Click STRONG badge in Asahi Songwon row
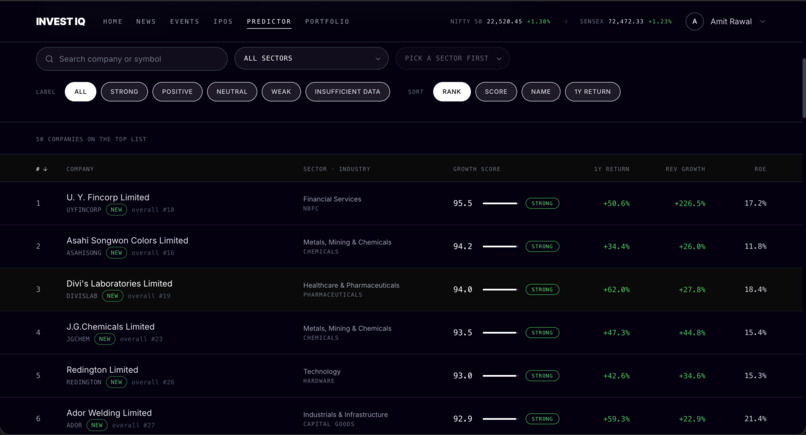 click(542, 247)
